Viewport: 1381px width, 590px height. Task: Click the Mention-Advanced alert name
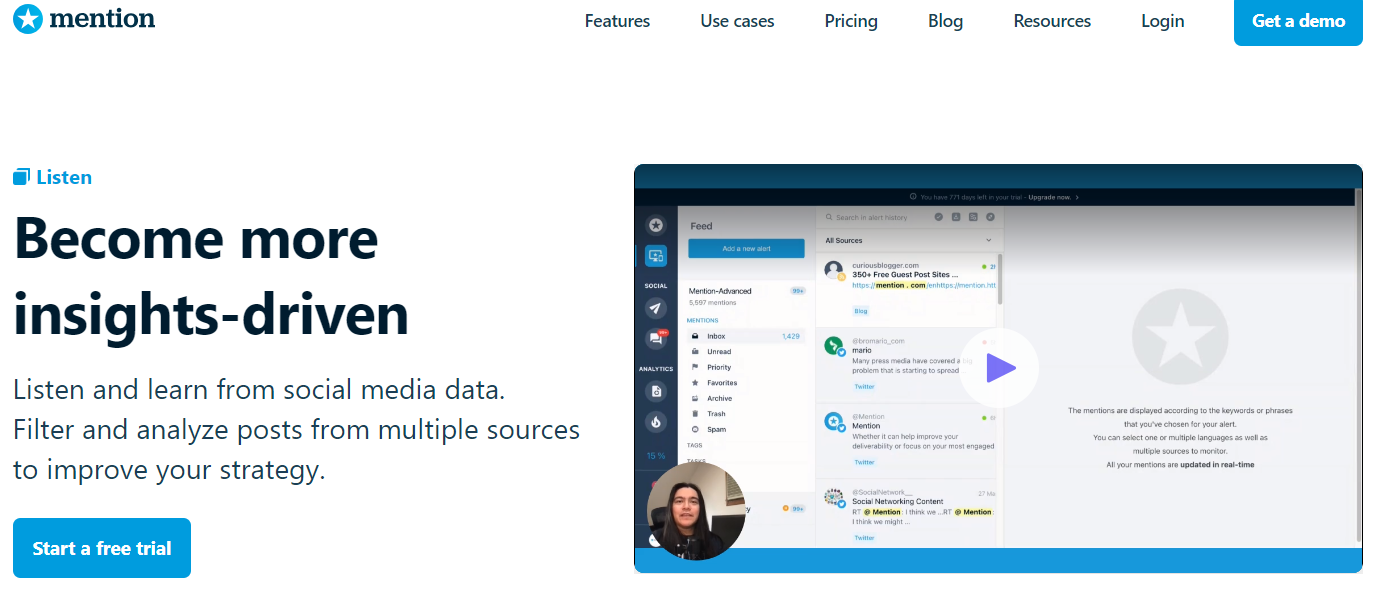click(720, 291)
